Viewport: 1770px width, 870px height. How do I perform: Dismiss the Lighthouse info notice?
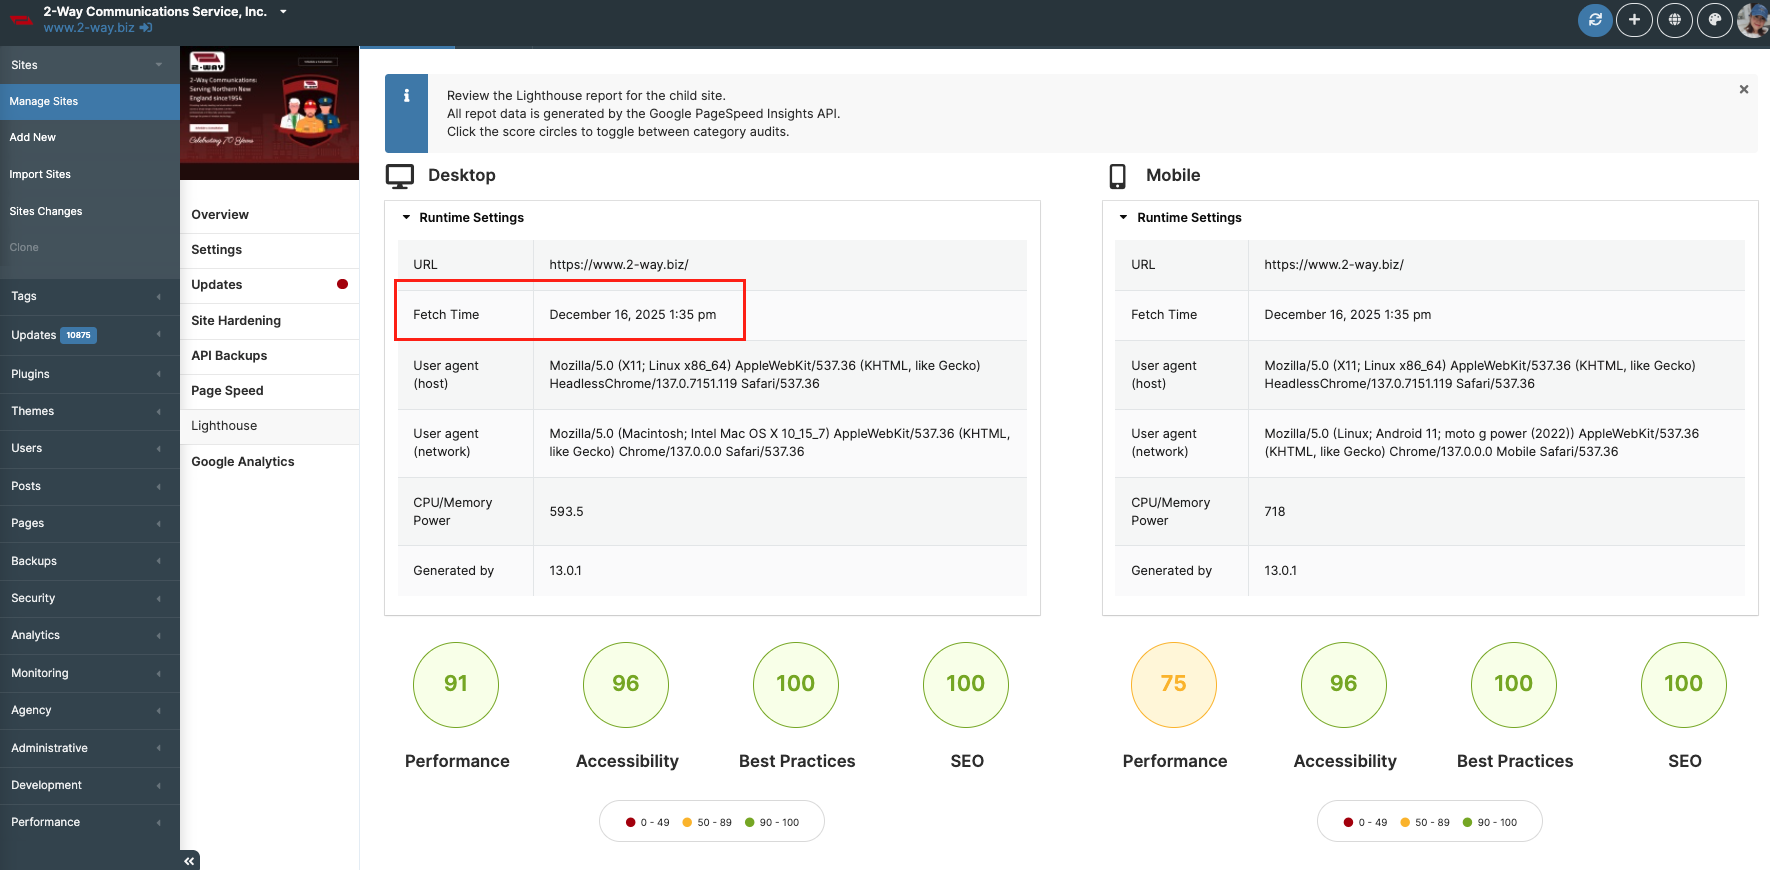click(1743, 90)
